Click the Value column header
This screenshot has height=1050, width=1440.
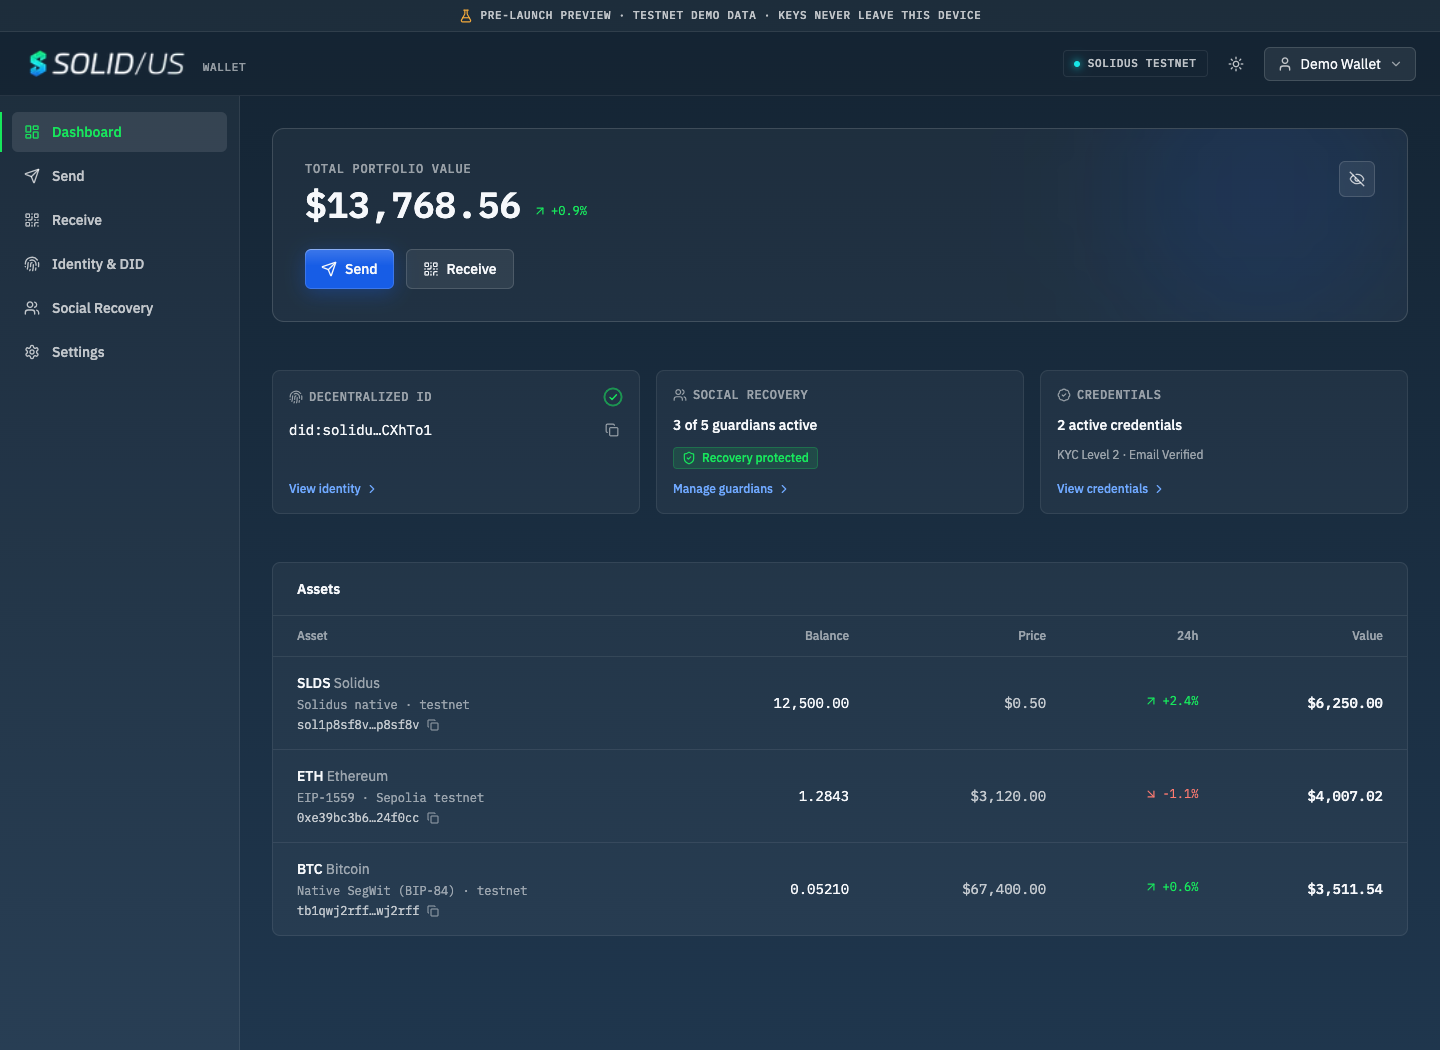tap(1367, 636)
